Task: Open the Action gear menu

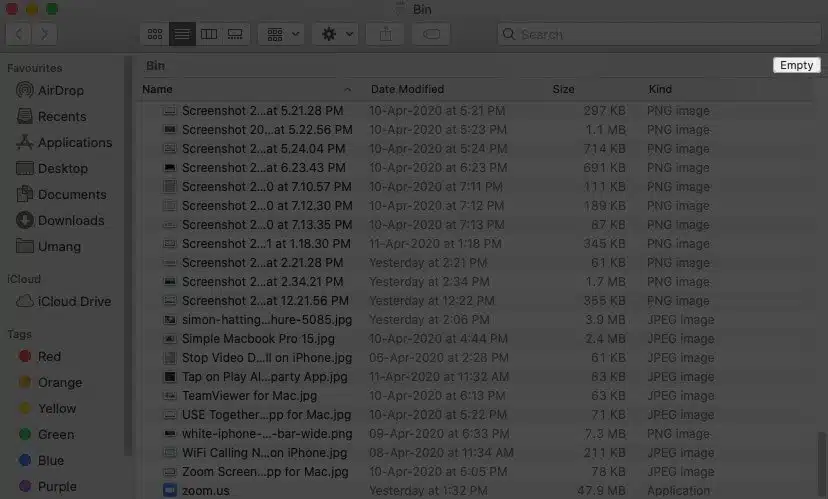Action: click(336, 34)
